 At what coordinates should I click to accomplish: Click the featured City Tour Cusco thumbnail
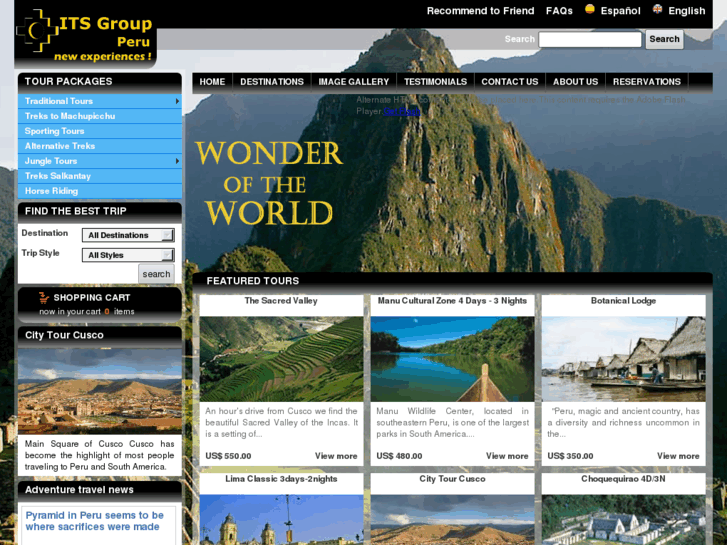coord(453,520)
